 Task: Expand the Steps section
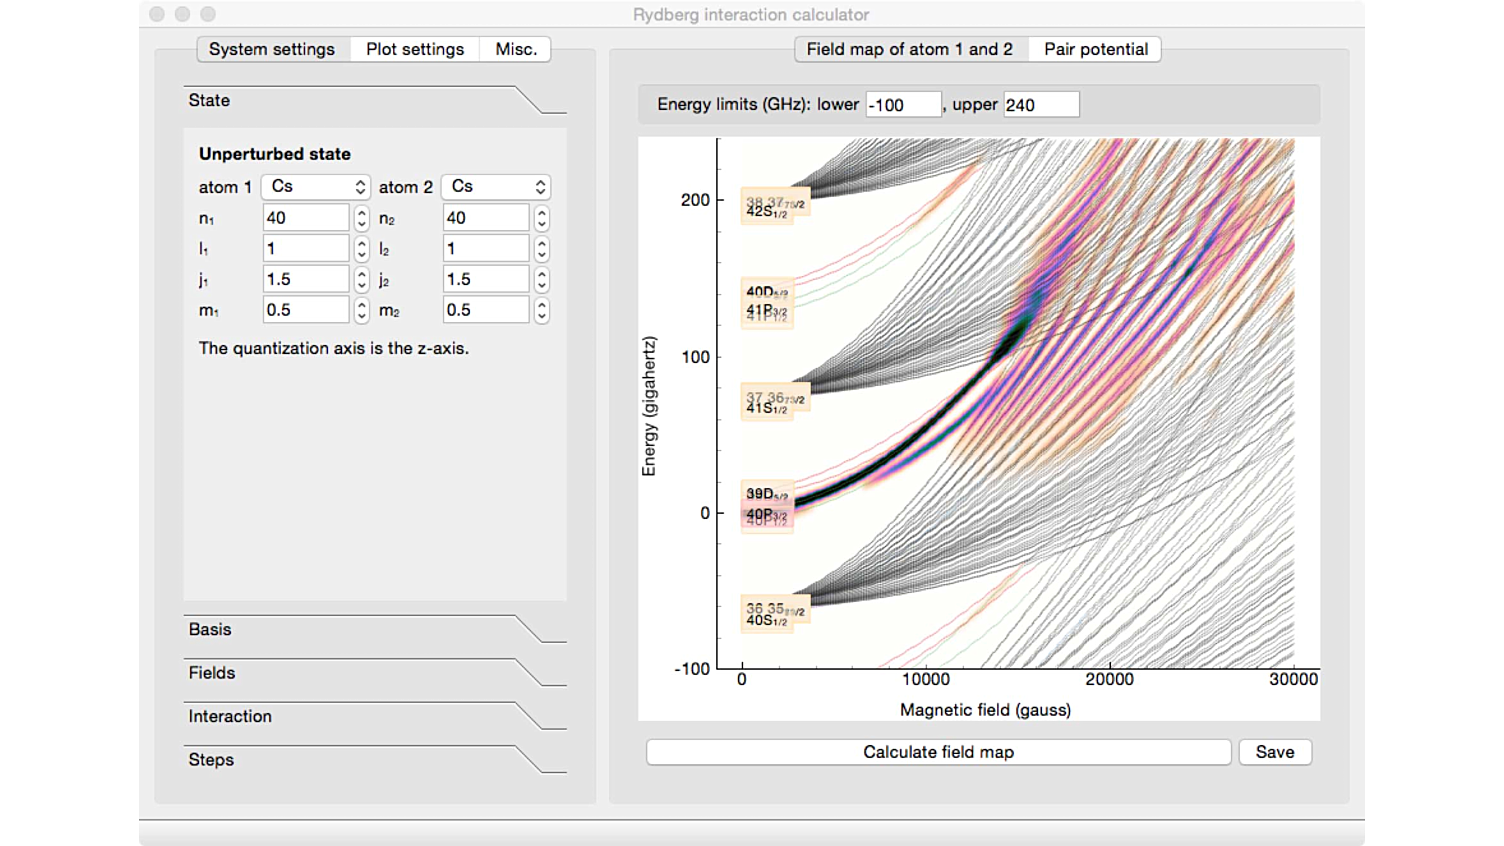click(x=211, y=760)
